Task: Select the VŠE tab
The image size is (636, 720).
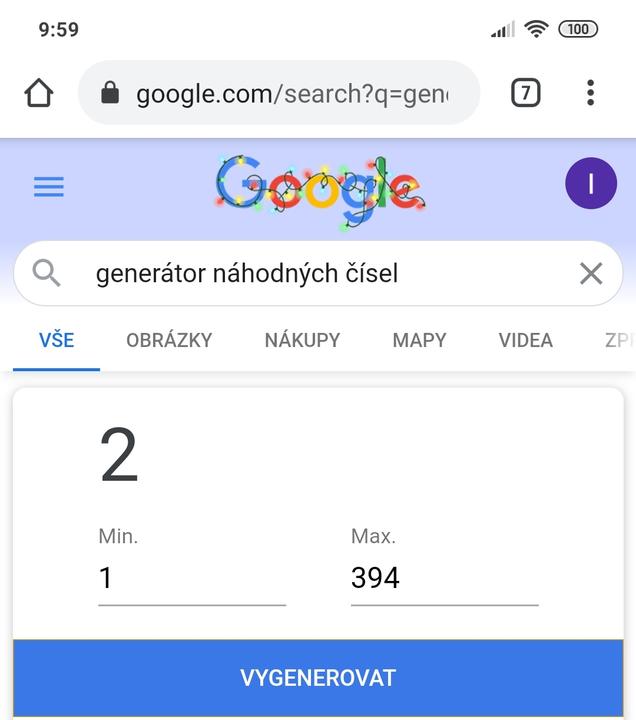Action: pos(56,340)
